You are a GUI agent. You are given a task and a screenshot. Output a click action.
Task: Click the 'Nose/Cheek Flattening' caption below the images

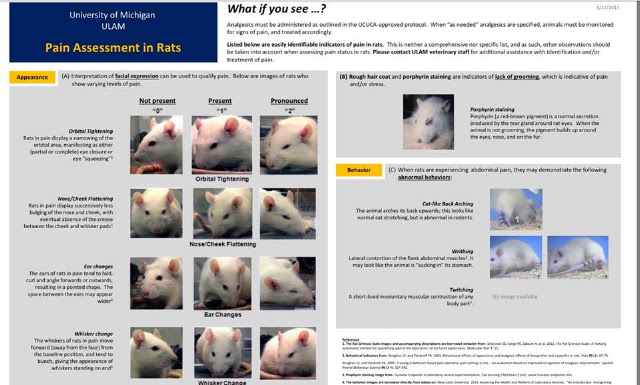point(223,244)
